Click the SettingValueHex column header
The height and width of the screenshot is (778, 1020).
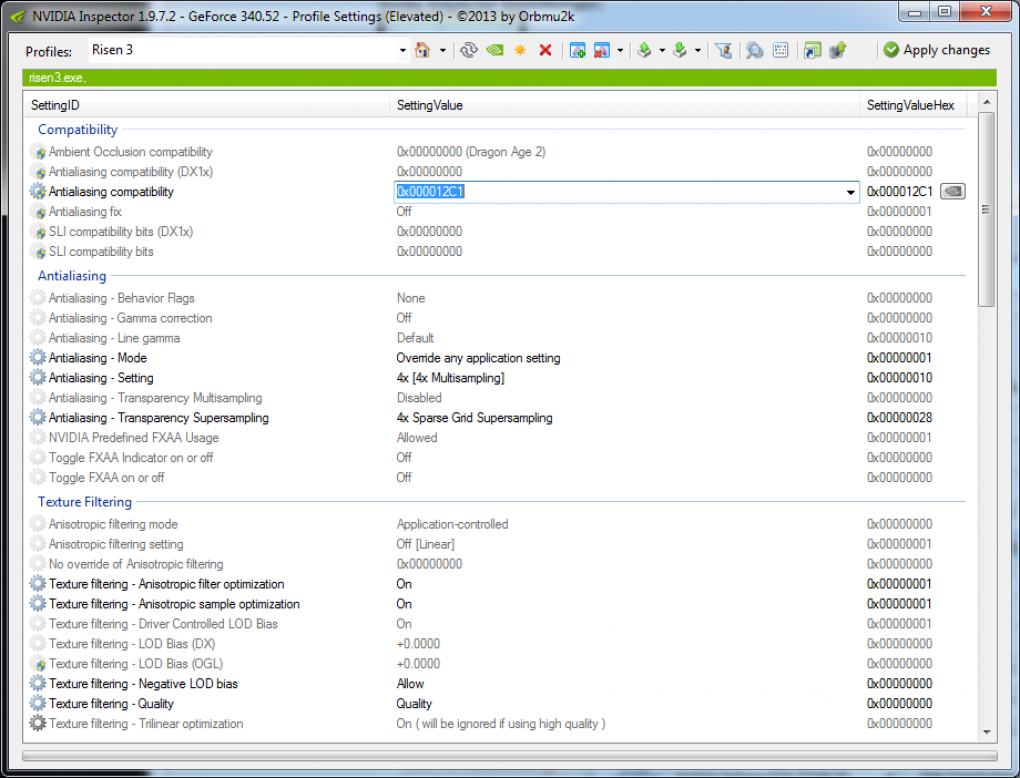[912, 105]
